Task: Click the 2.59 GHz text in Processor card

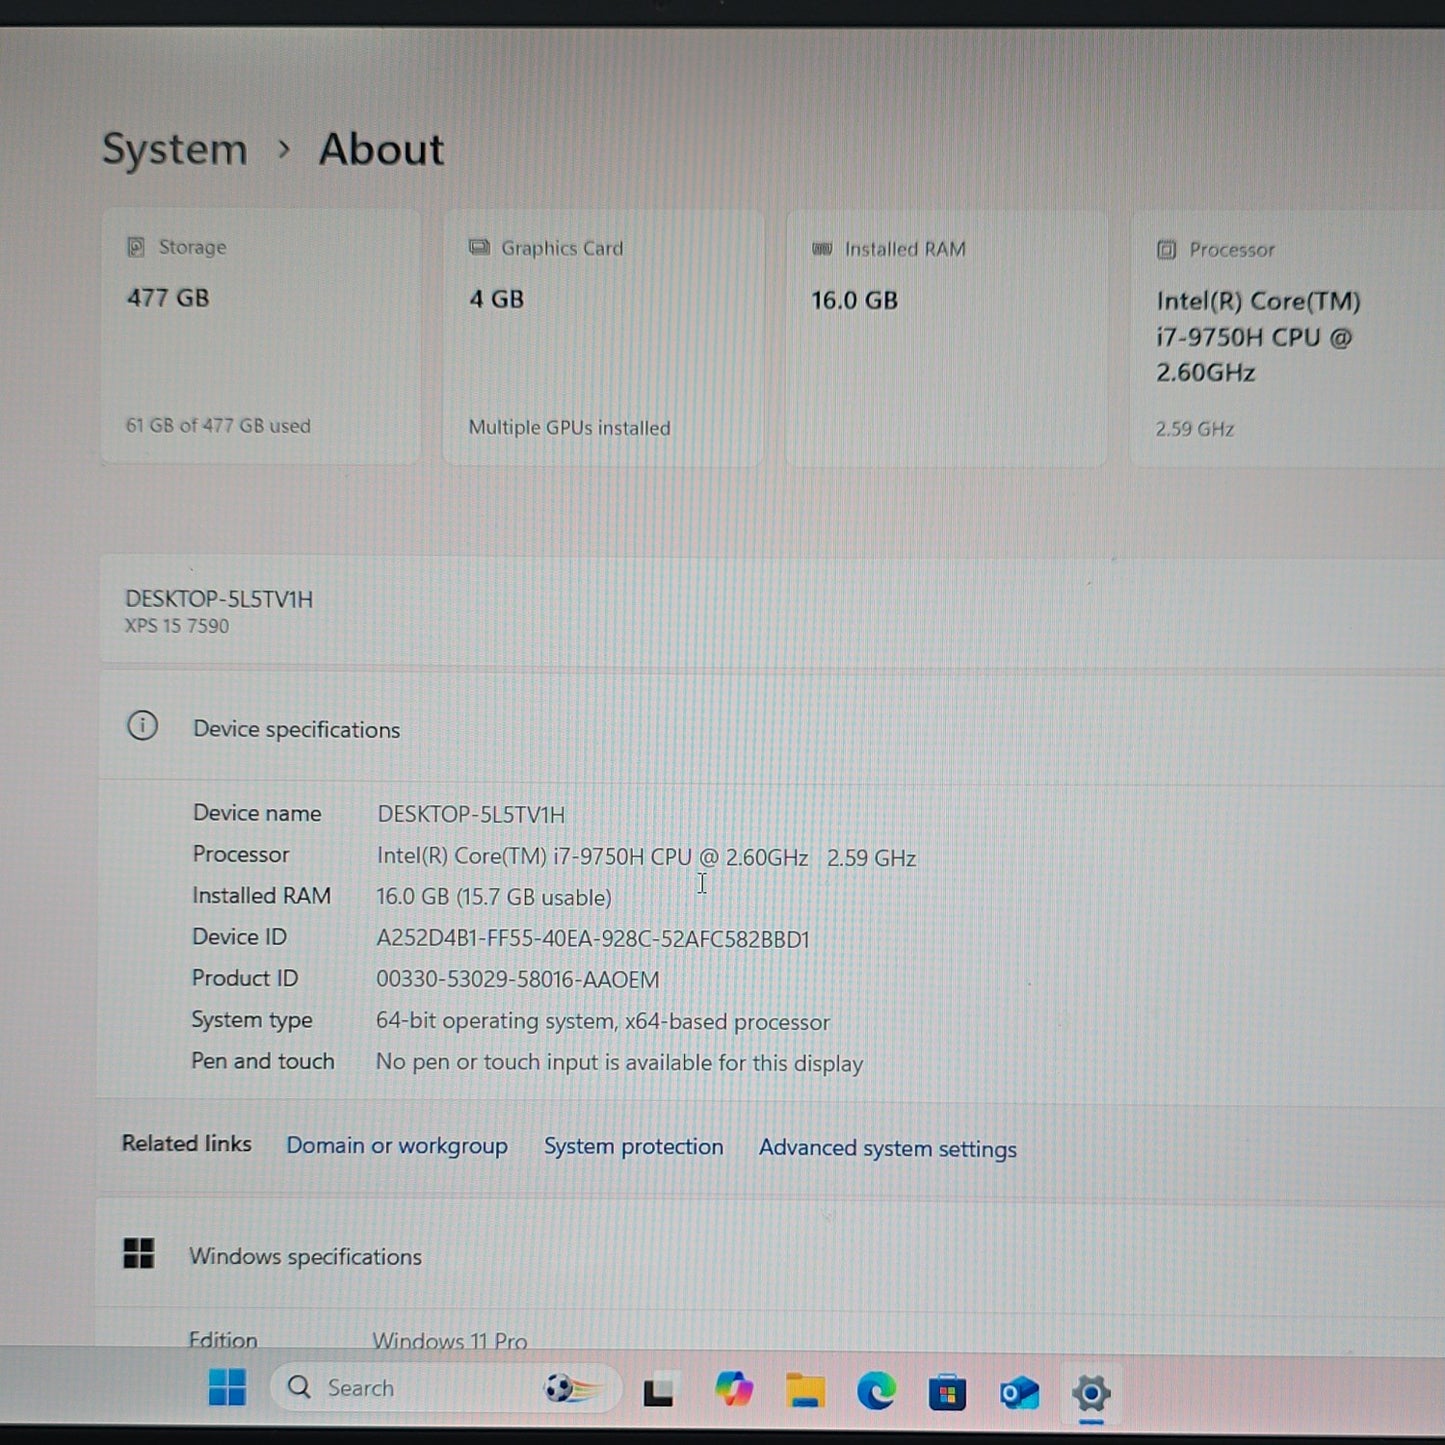Action: (1195, 429)
